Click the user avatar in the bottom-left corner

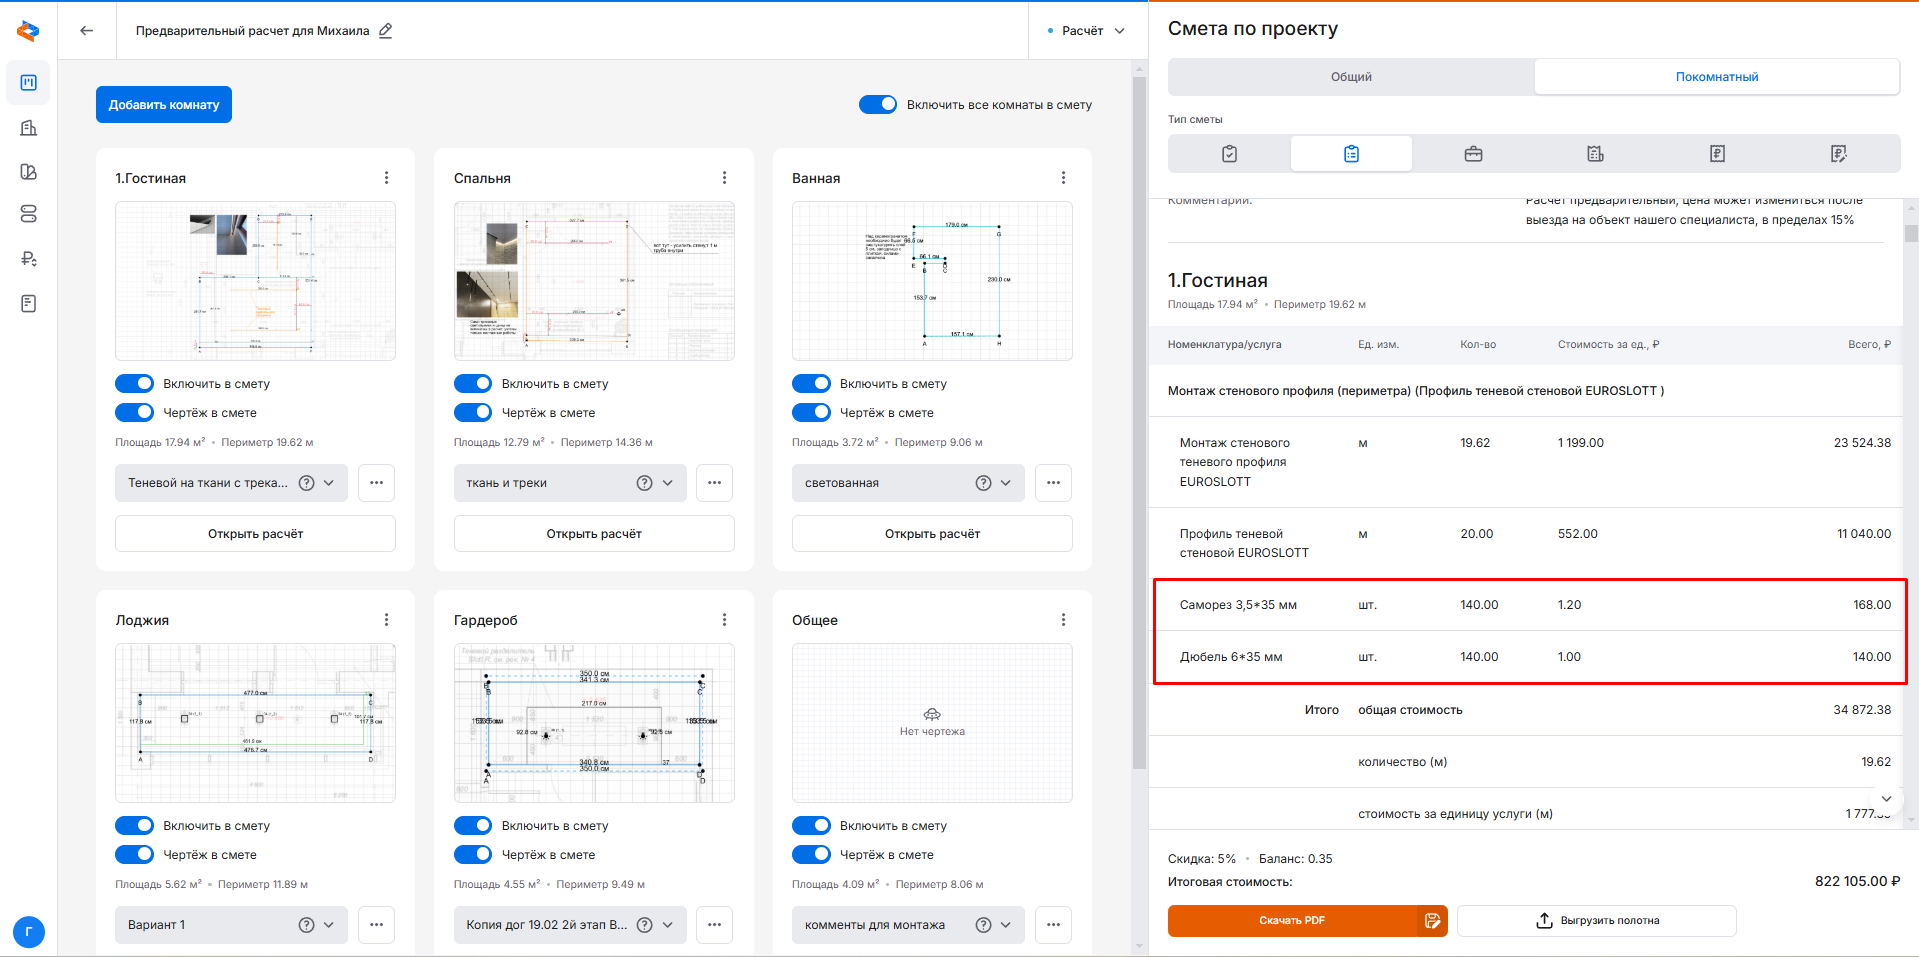28,932
